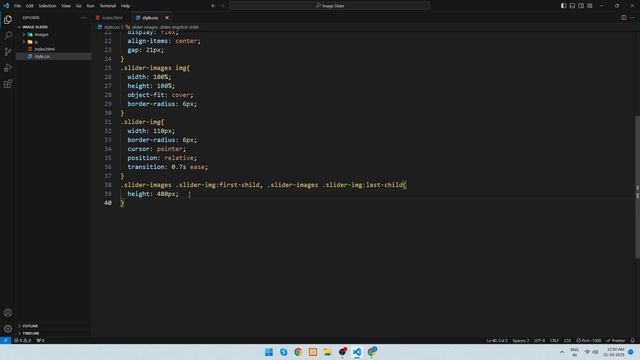Open Explorer Views and More Actions ellipsis

[84, 18]
